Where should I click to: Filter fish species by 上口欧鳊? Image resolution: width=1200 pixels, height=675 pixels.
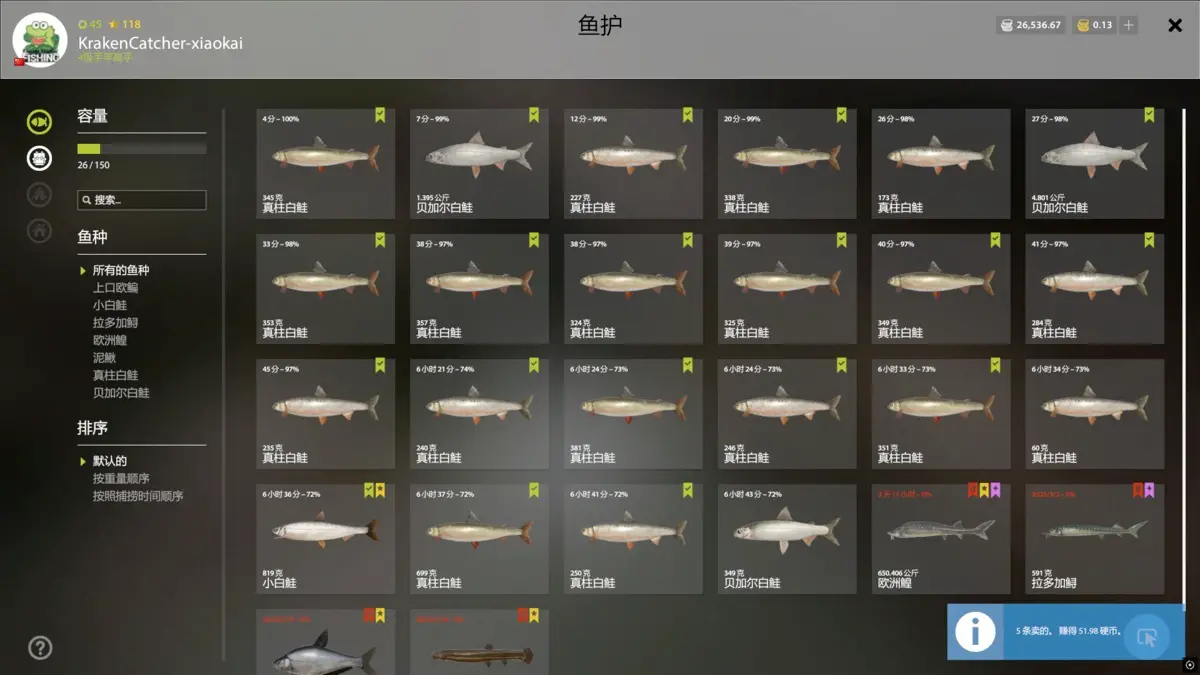pos(115,288)
